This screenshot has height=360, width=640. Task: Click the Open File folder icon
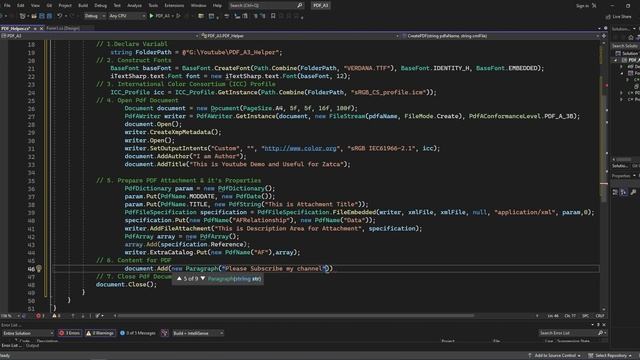(x=33, y=16)
